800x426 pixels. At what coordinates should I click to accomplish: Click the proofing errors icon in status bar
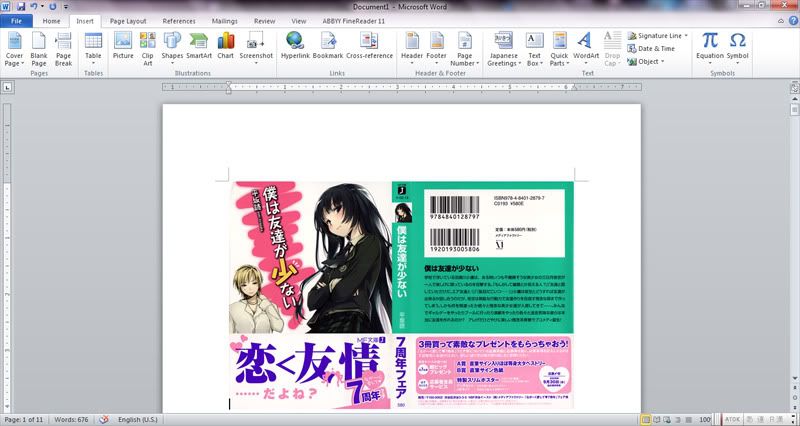104,419
